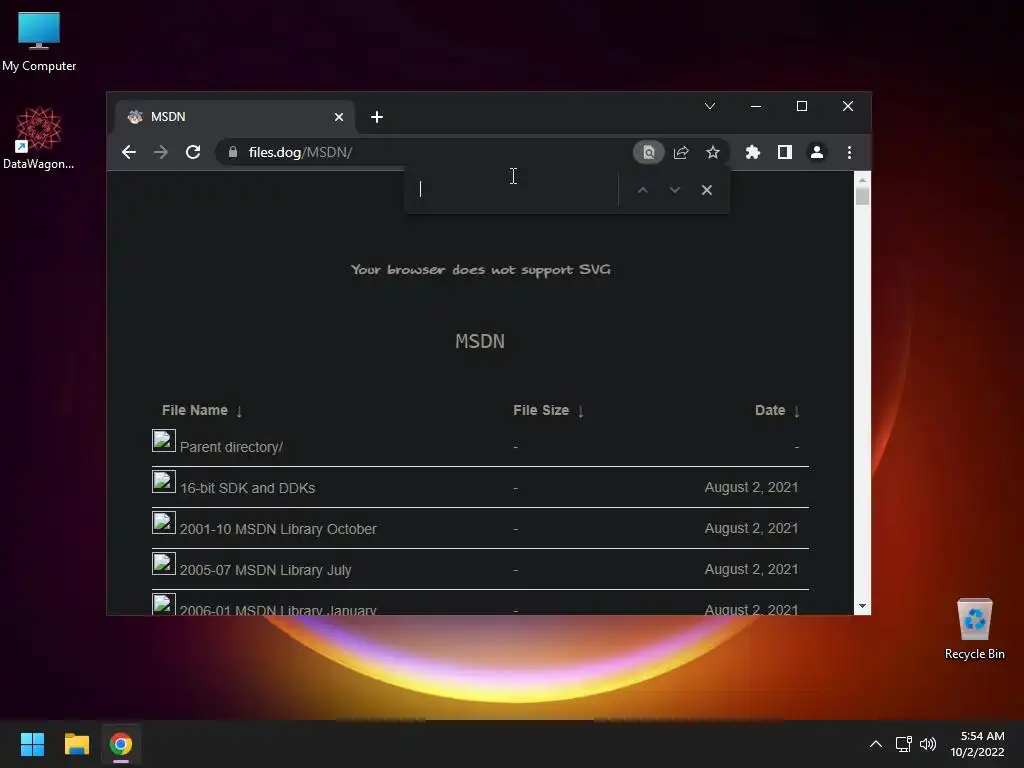Open Chrome's three-dot menu

point(849,152)
